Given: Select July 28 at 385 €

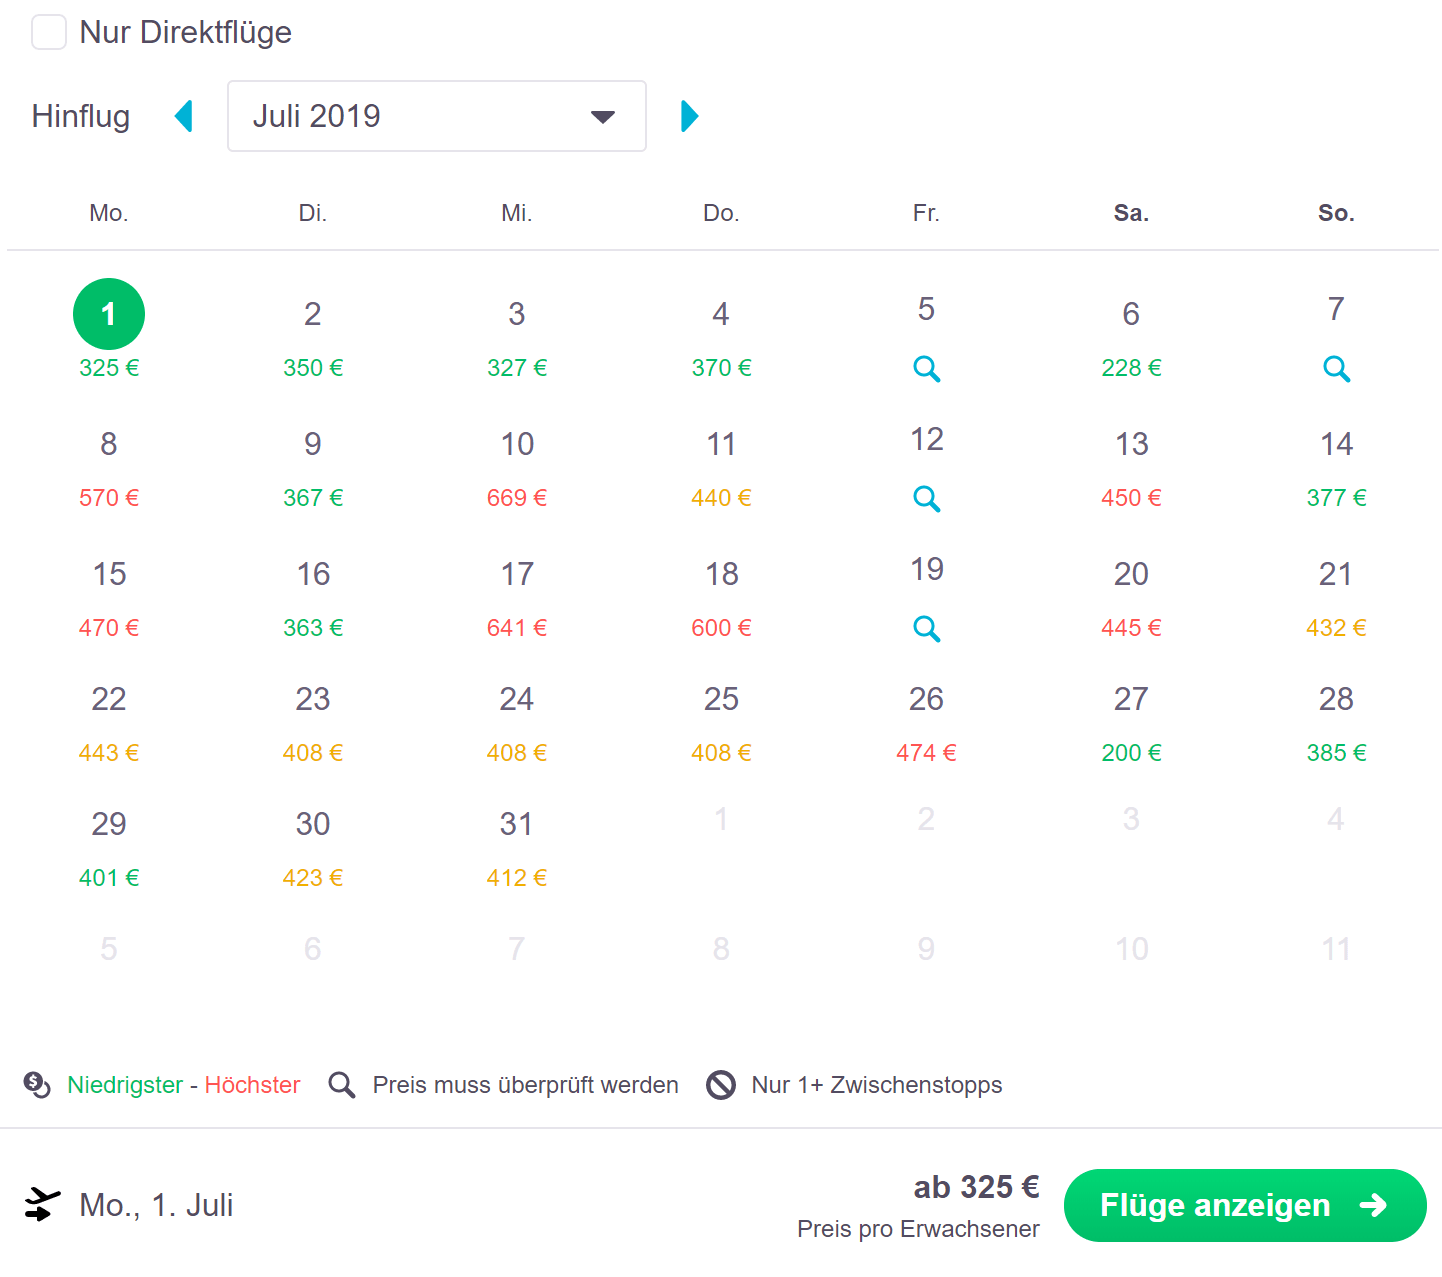Looking at the screenshot, I should tap(1336, 723).
